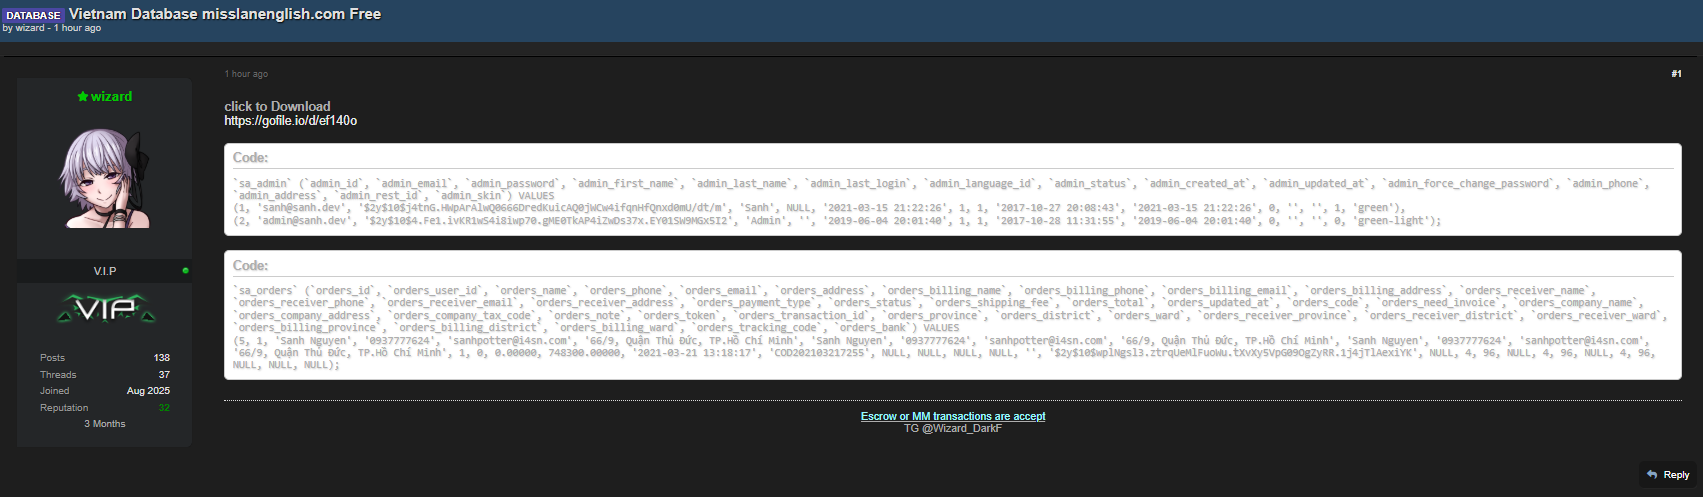Screen dimensions: 1703x497
Task: Click the author name wizard under thread title
Action: [30, 28]
